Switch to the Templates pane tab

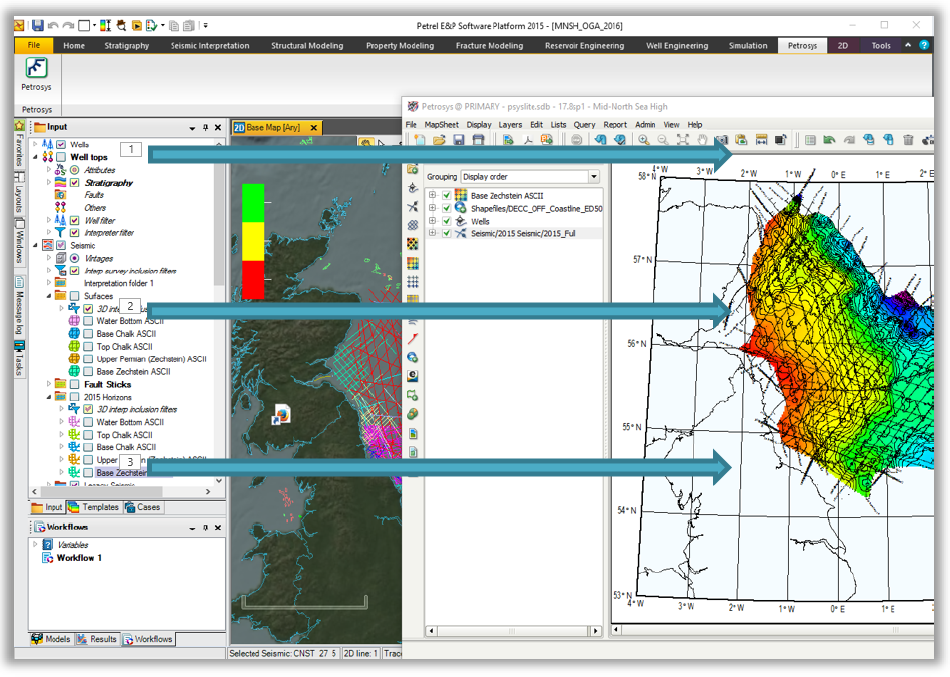coord(94,507)
